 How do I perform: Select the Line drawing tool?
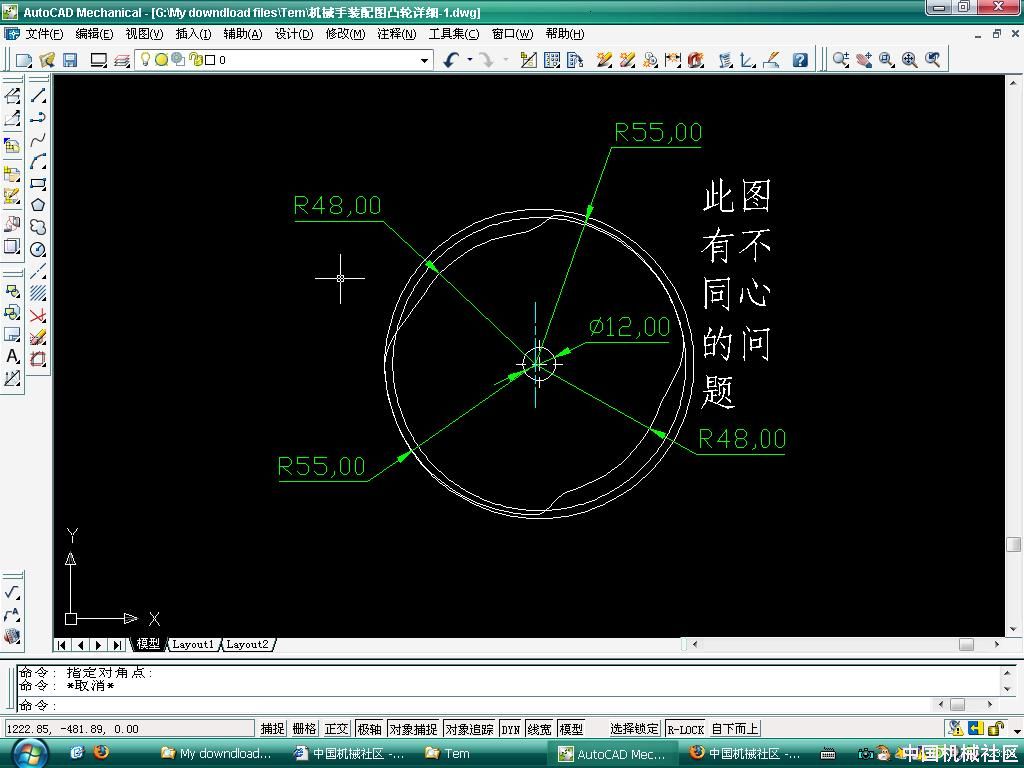coord(38,96)
